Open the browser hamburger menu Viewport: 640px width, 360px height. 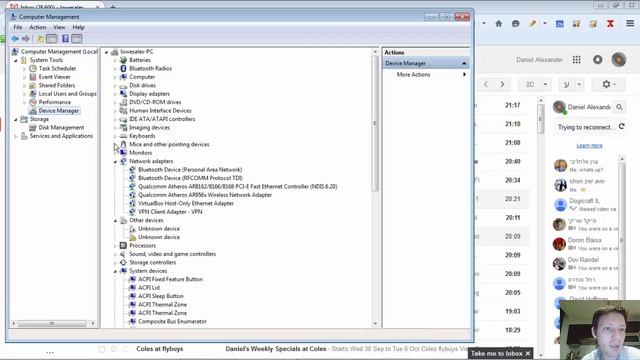(630, 24)
